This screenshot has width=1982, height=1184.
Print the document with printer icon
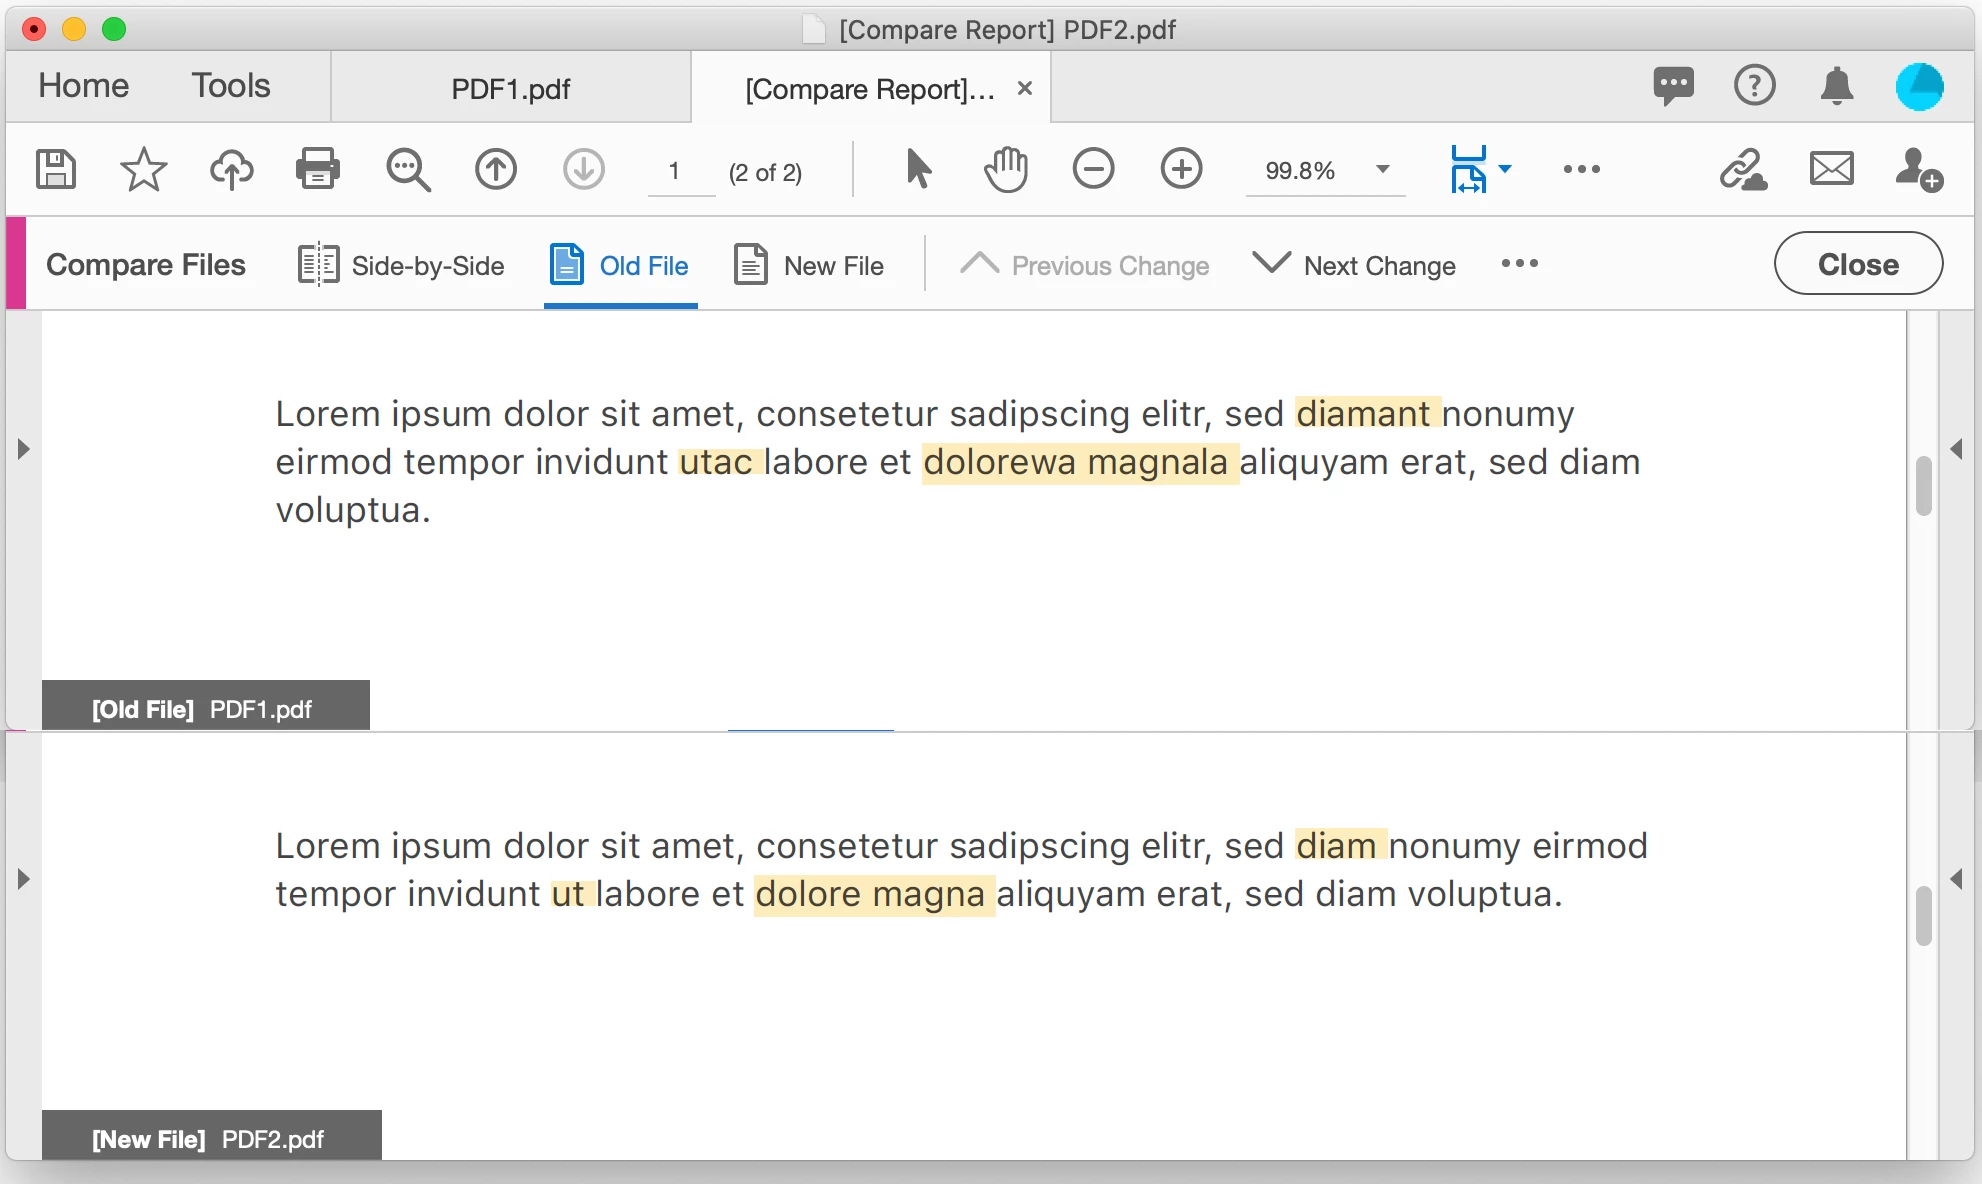tap(318, 169)
